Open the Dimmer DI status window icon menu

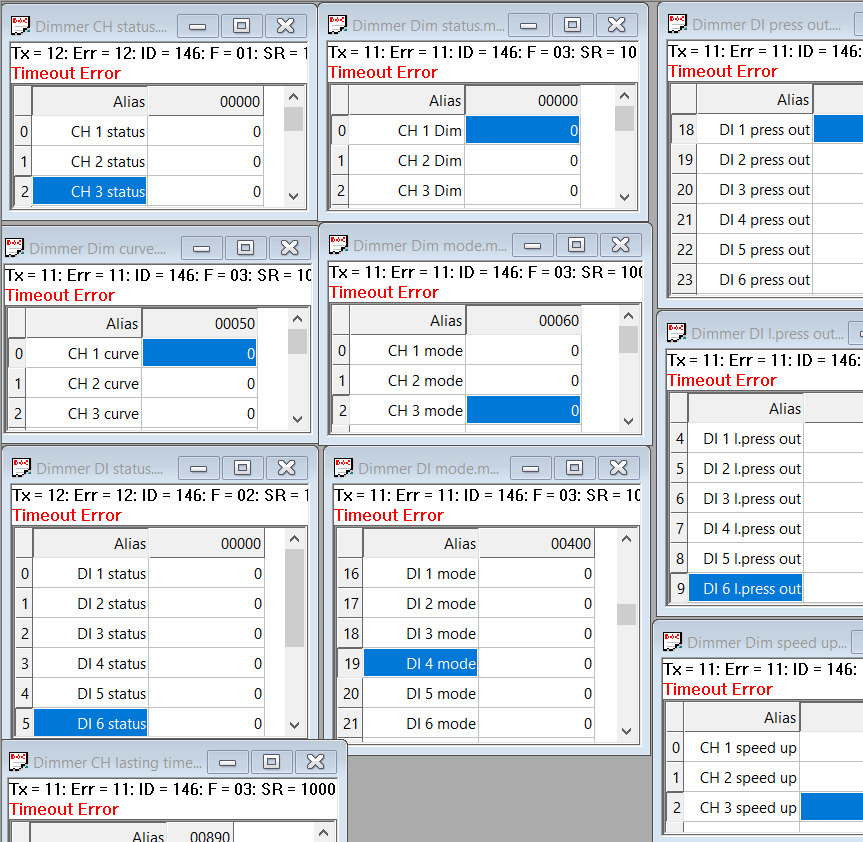pos(21,468)
